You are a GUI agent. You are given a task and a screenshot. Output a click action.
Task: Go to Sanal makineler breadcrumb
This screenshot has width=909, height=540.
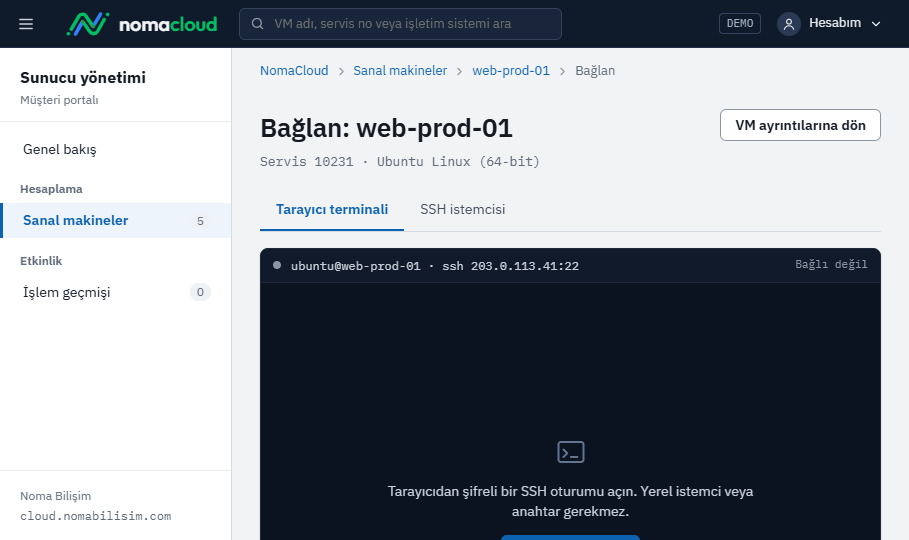tap(400, 71)
